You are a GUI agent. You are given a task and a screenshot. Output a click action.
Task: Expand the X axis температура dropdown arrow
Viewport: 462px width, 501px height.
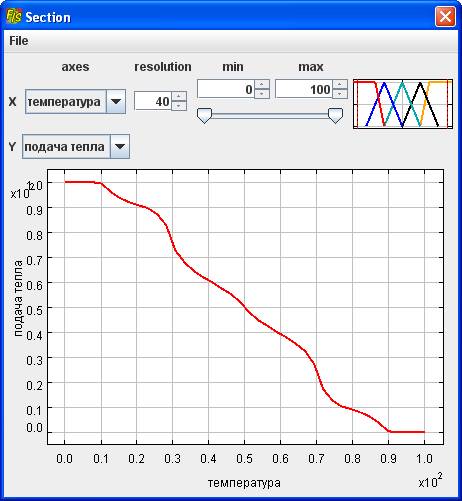(x=116, y=101)
